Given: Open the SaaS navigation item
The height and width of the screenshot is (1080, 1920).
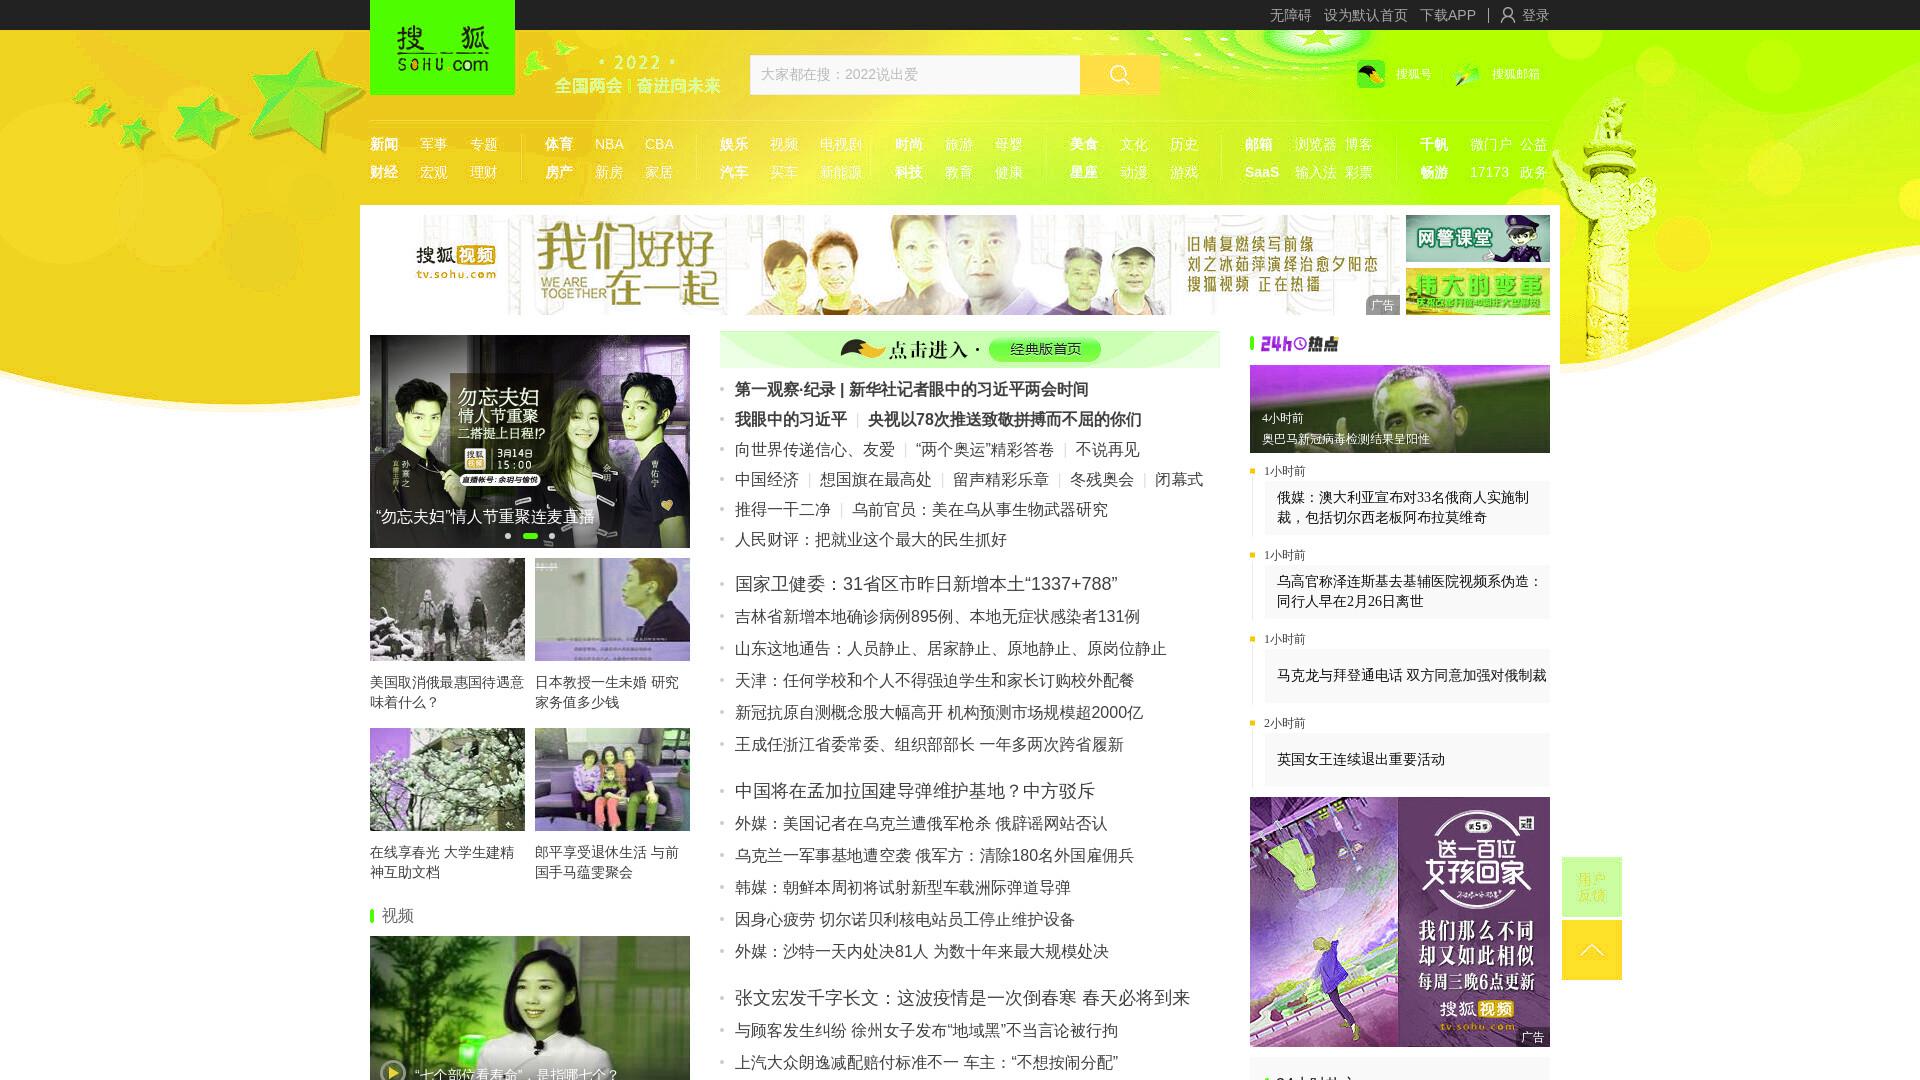Looking at the screenshot, I should pos(1262,172).
